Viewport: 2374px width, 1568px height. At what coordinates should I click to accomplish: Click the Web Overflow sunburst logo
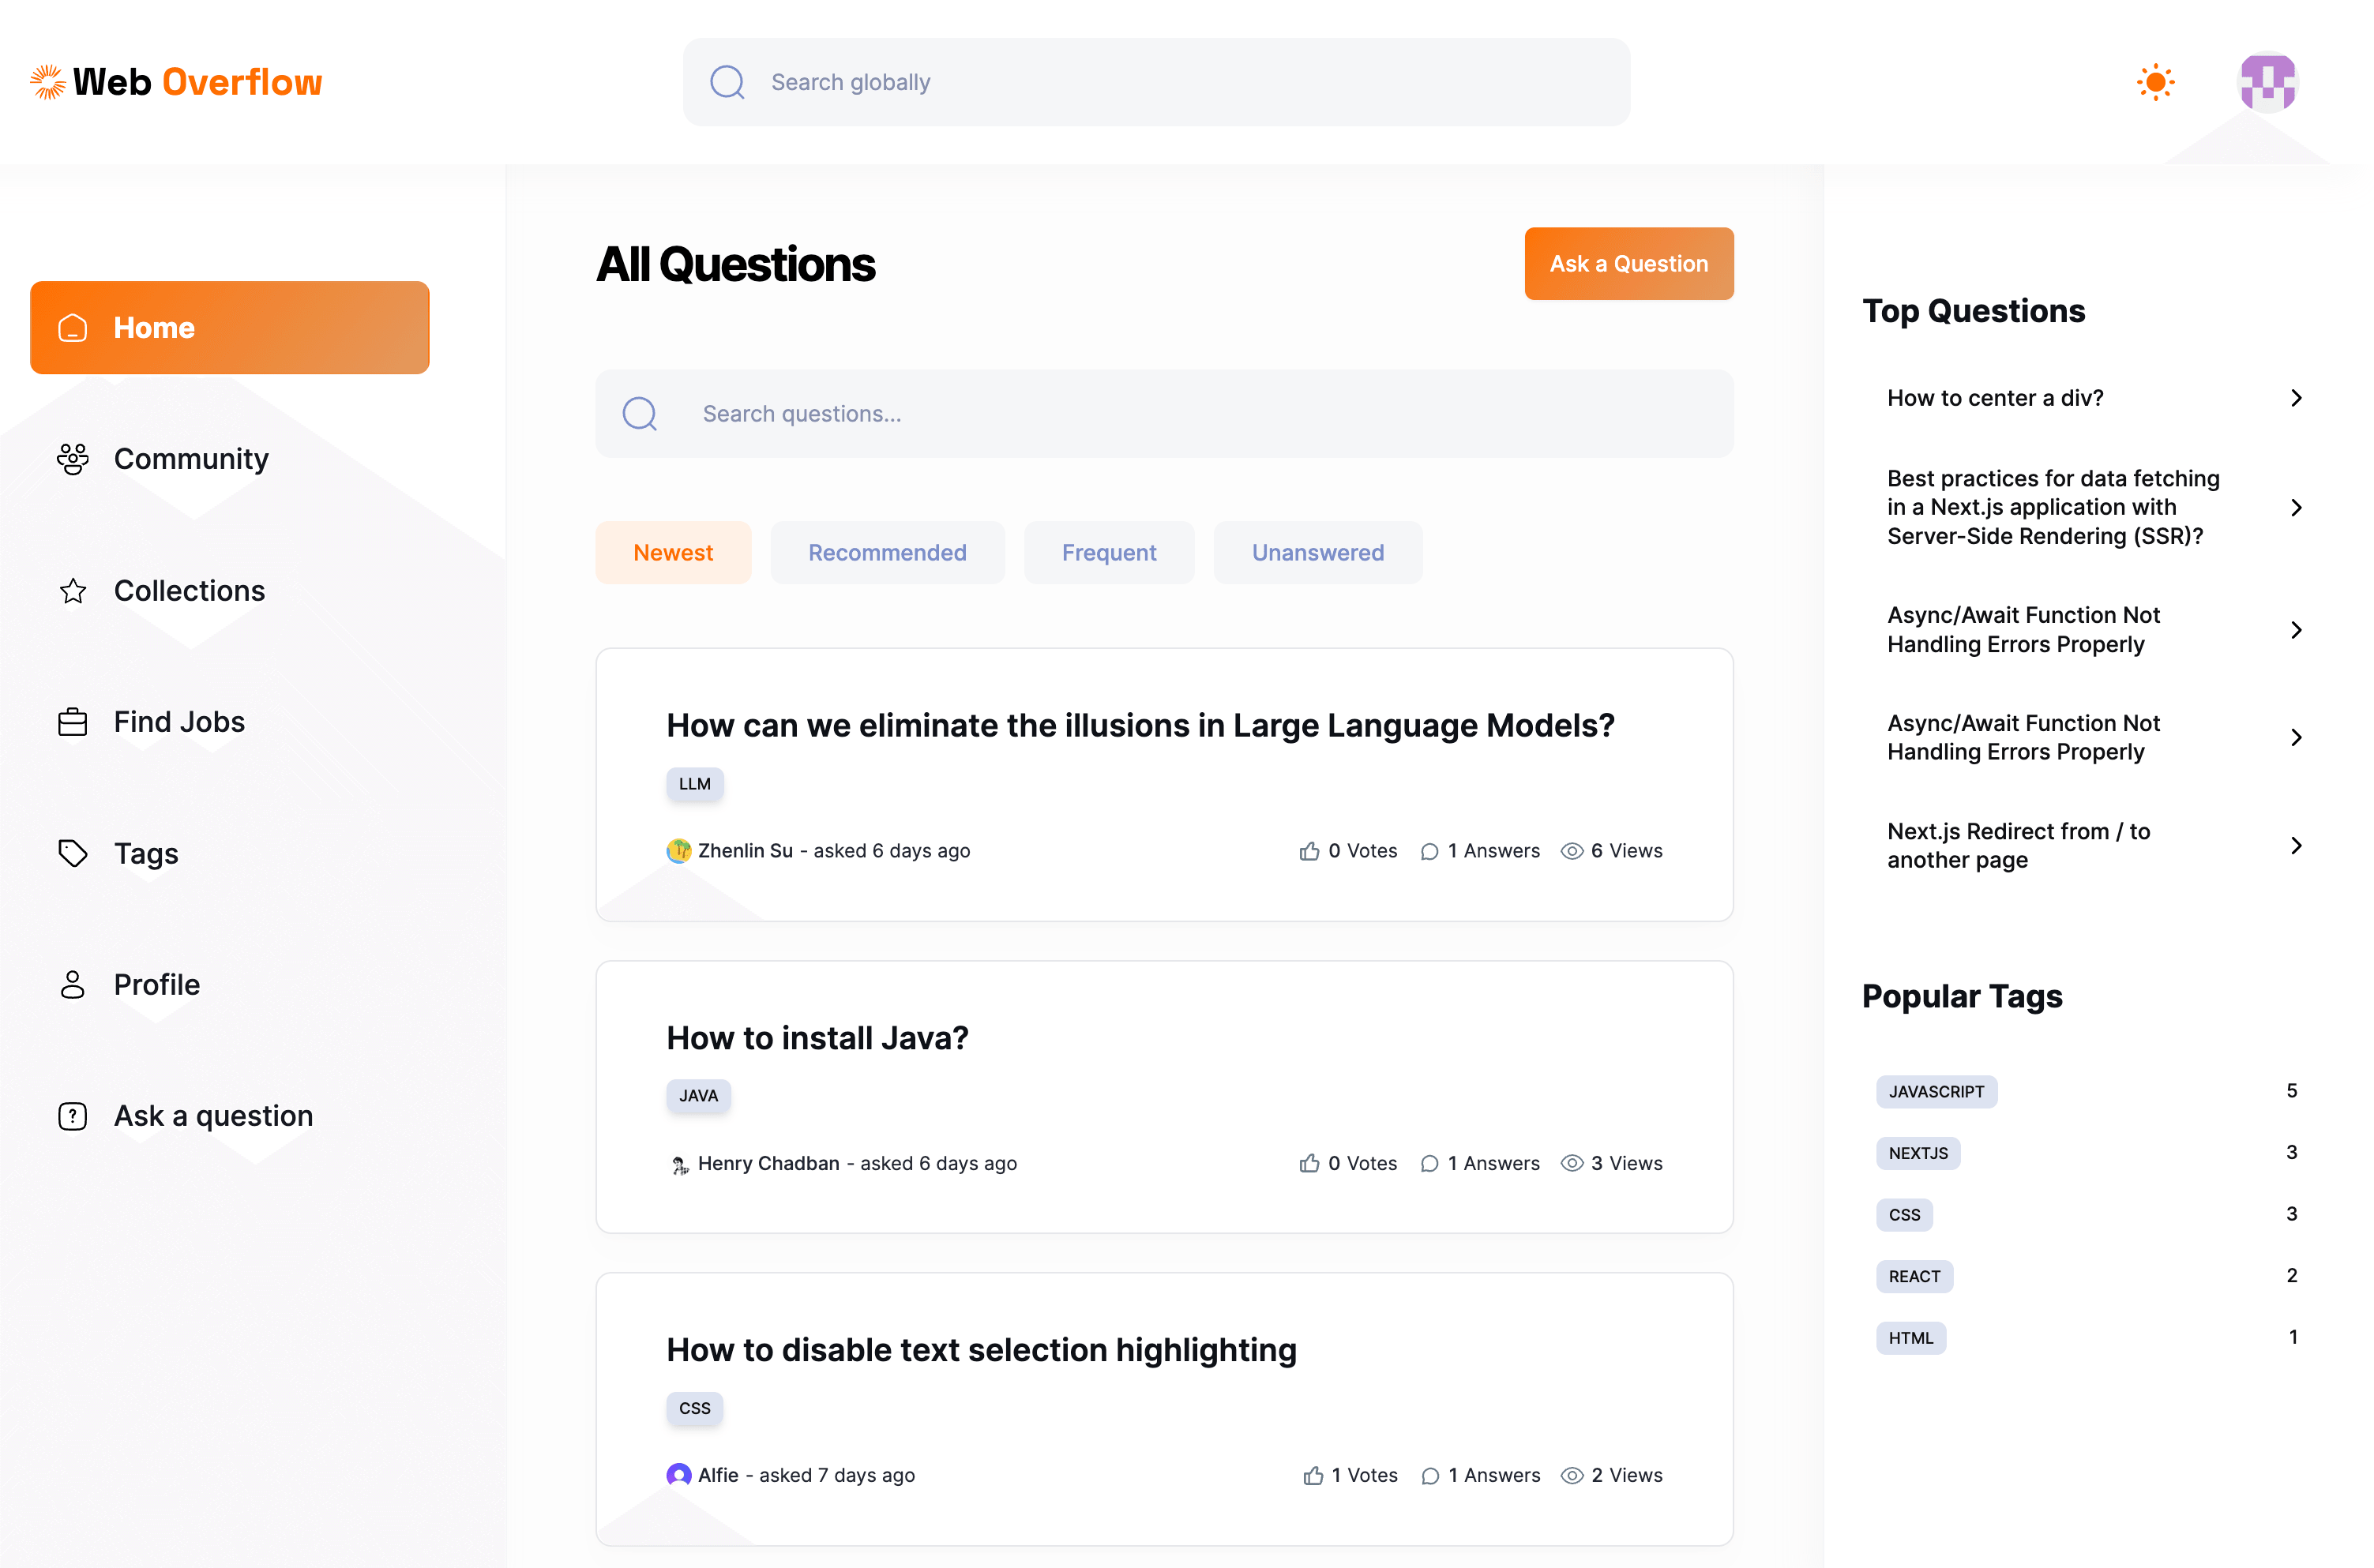coord(47,82)
